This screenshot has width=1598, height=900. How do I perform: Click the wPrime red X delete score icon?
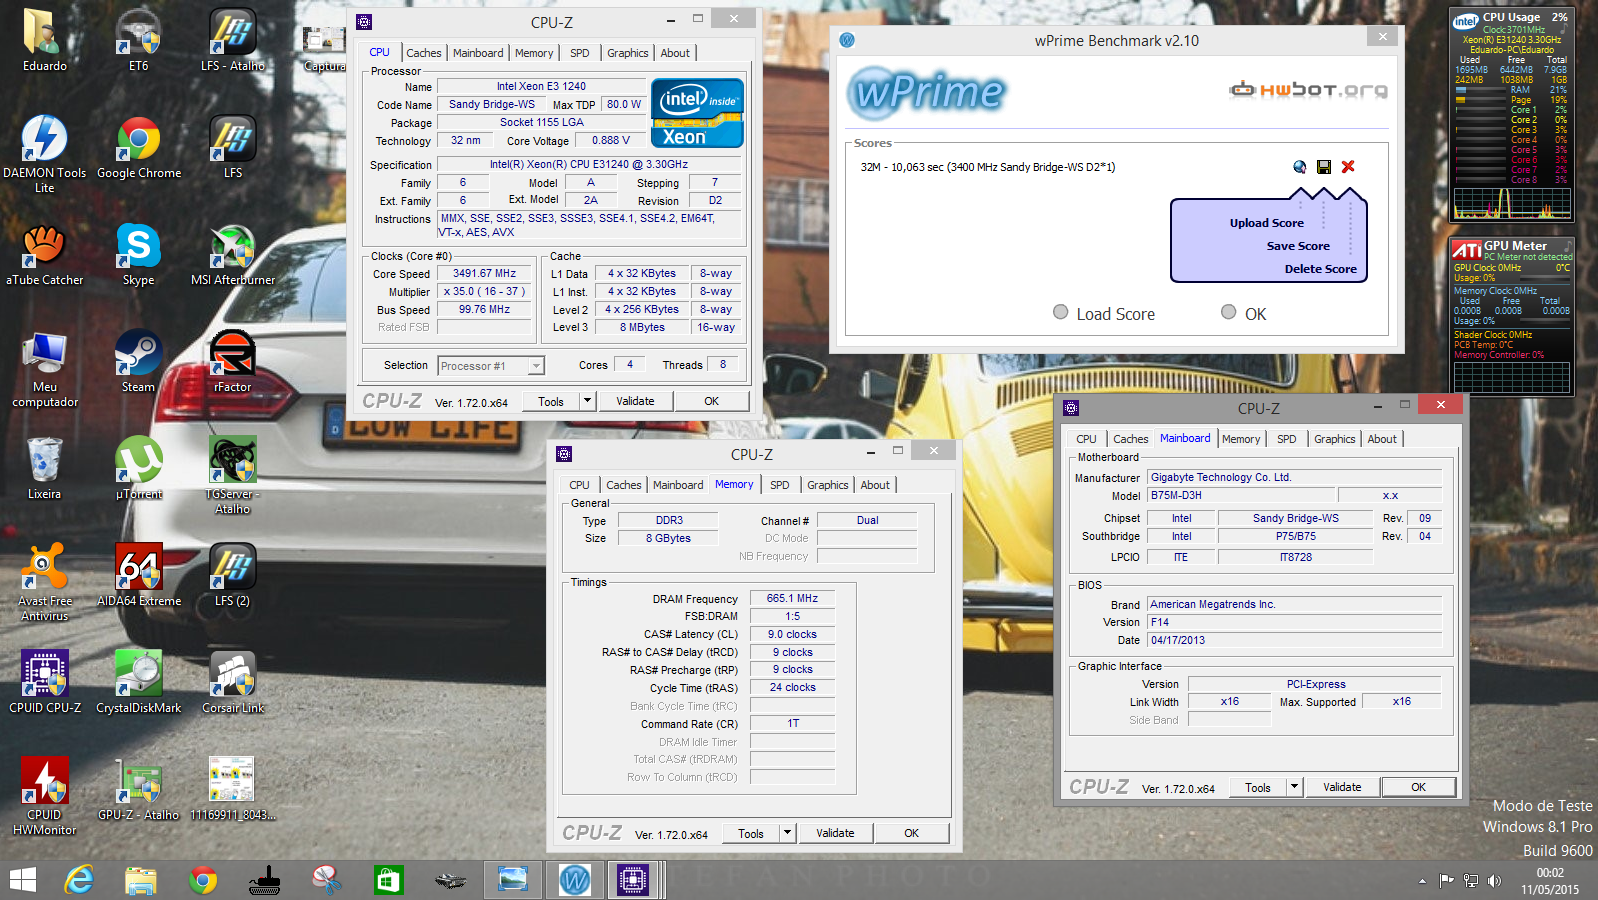[1348, 167]
